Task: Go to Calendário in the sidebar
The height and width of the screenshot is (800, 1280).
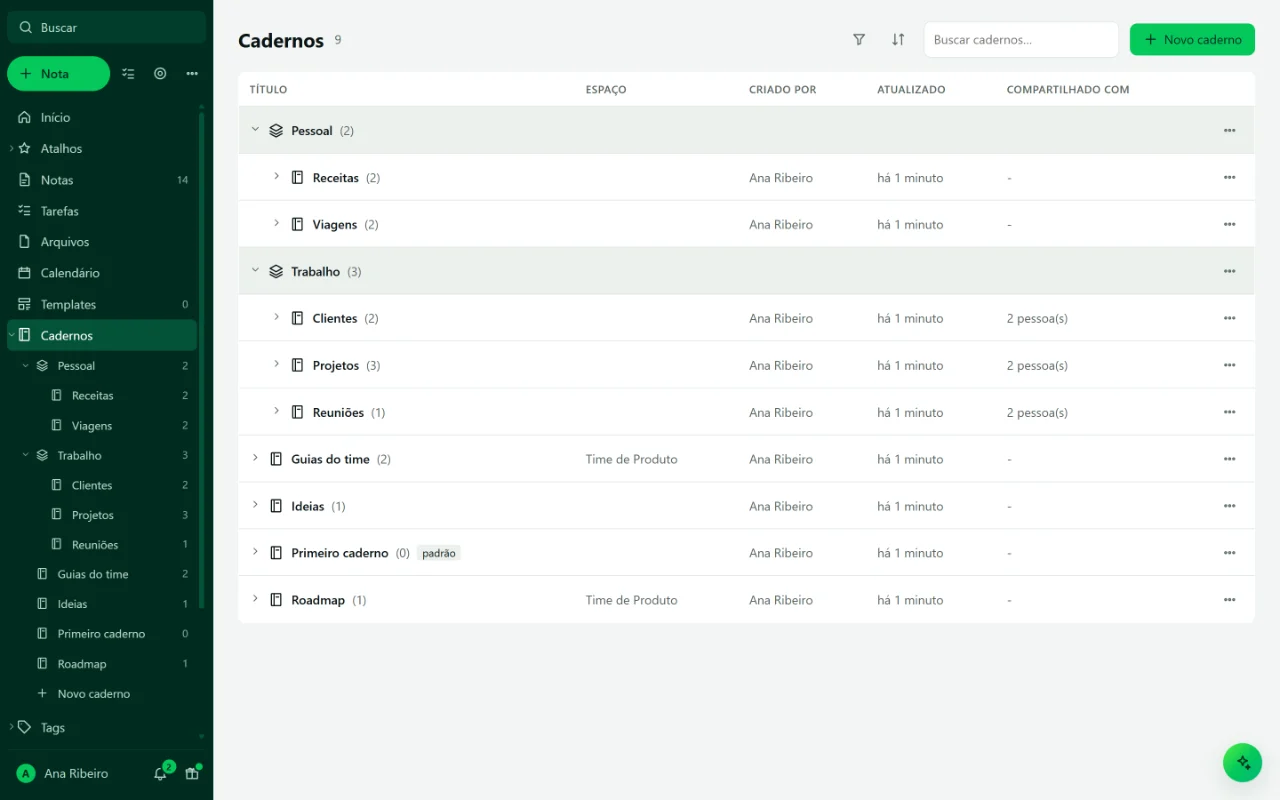Action: coord(102,273)
